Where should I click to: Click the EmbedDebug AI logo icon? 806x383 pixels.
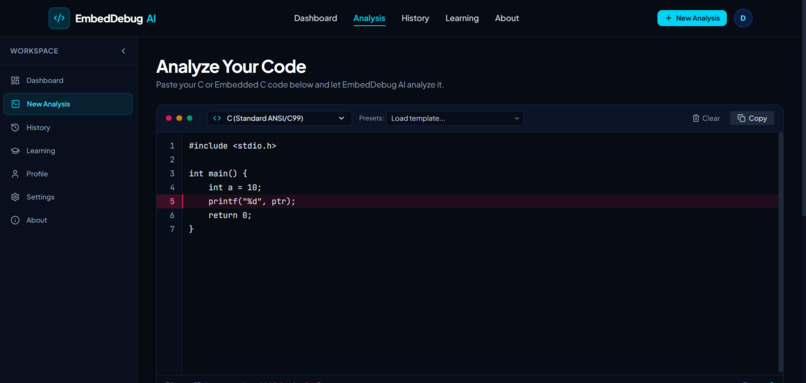59,19
